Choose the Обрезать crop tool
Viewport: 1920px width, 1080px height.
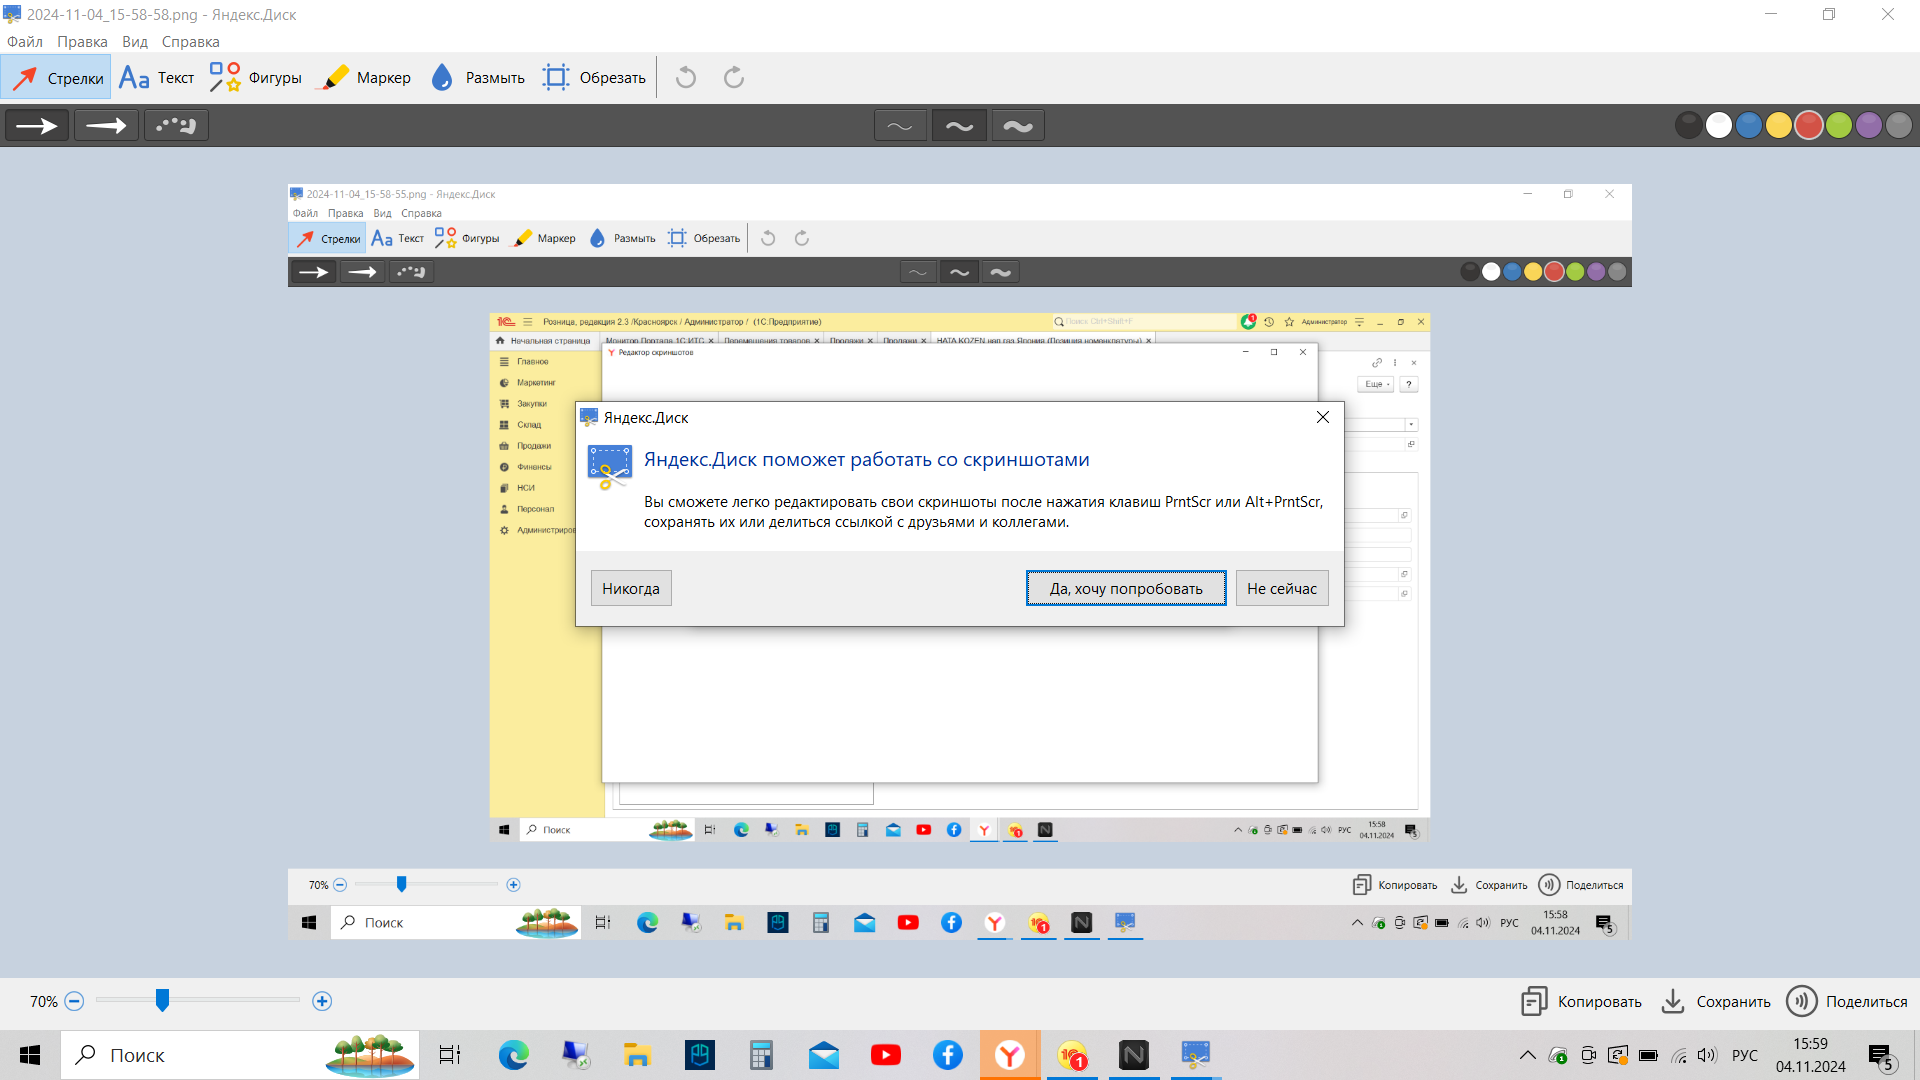coord(594,78)
